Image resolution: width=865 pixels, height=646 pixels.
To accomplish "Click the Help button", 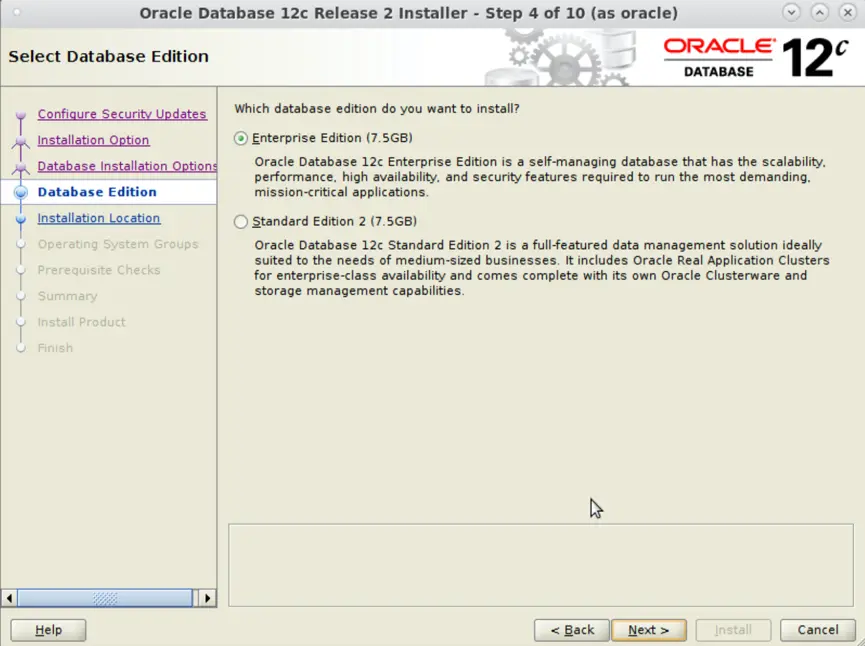I will [x=49, y=630].
